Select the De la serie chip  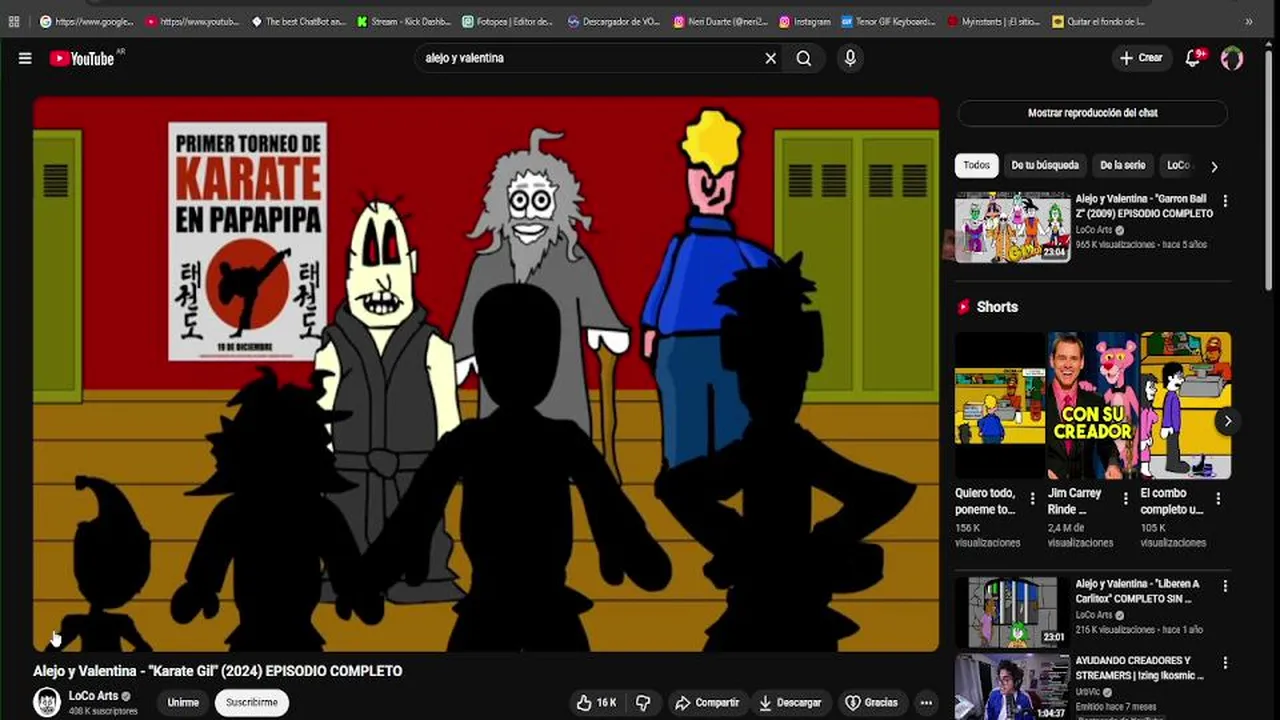[1123, 165]
